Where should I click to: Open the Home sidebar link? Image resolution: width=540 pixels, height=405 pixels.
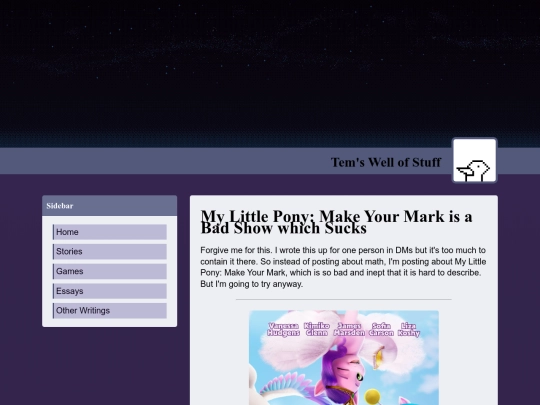110,232
